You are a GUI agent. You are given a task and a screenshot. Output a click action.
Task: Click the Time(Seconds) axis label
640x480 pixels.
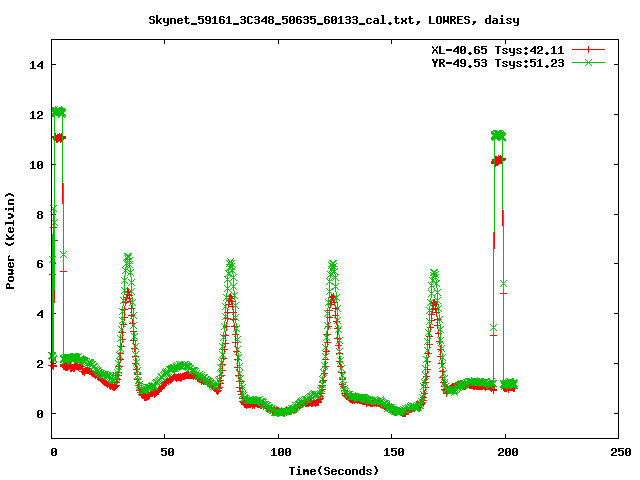(333, 471)
